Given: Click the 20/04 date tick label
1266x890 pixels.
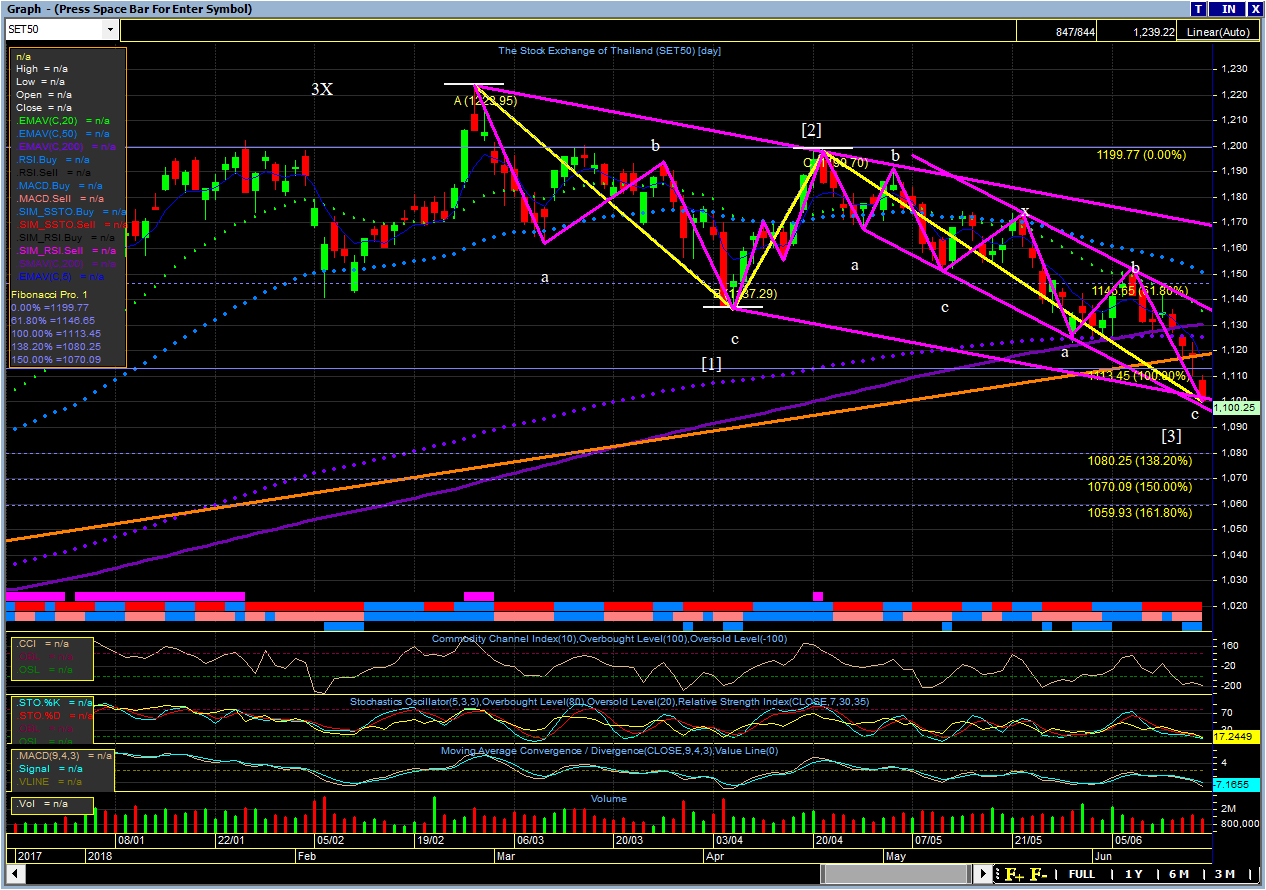Looking at the screenshot, I should click(829, 840).
